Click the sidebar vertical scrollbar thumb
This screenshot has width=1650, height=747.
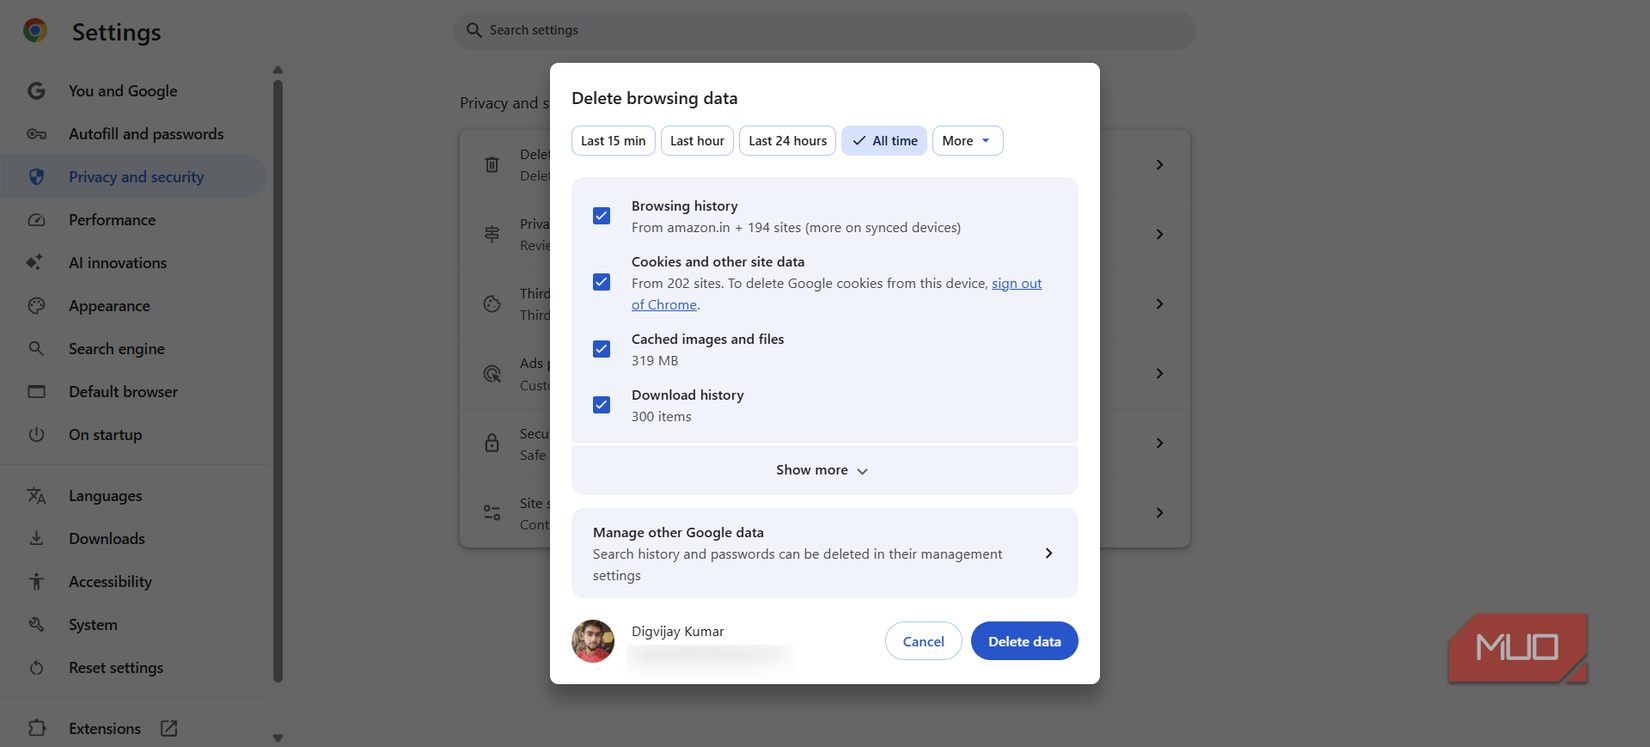point(278,381)
